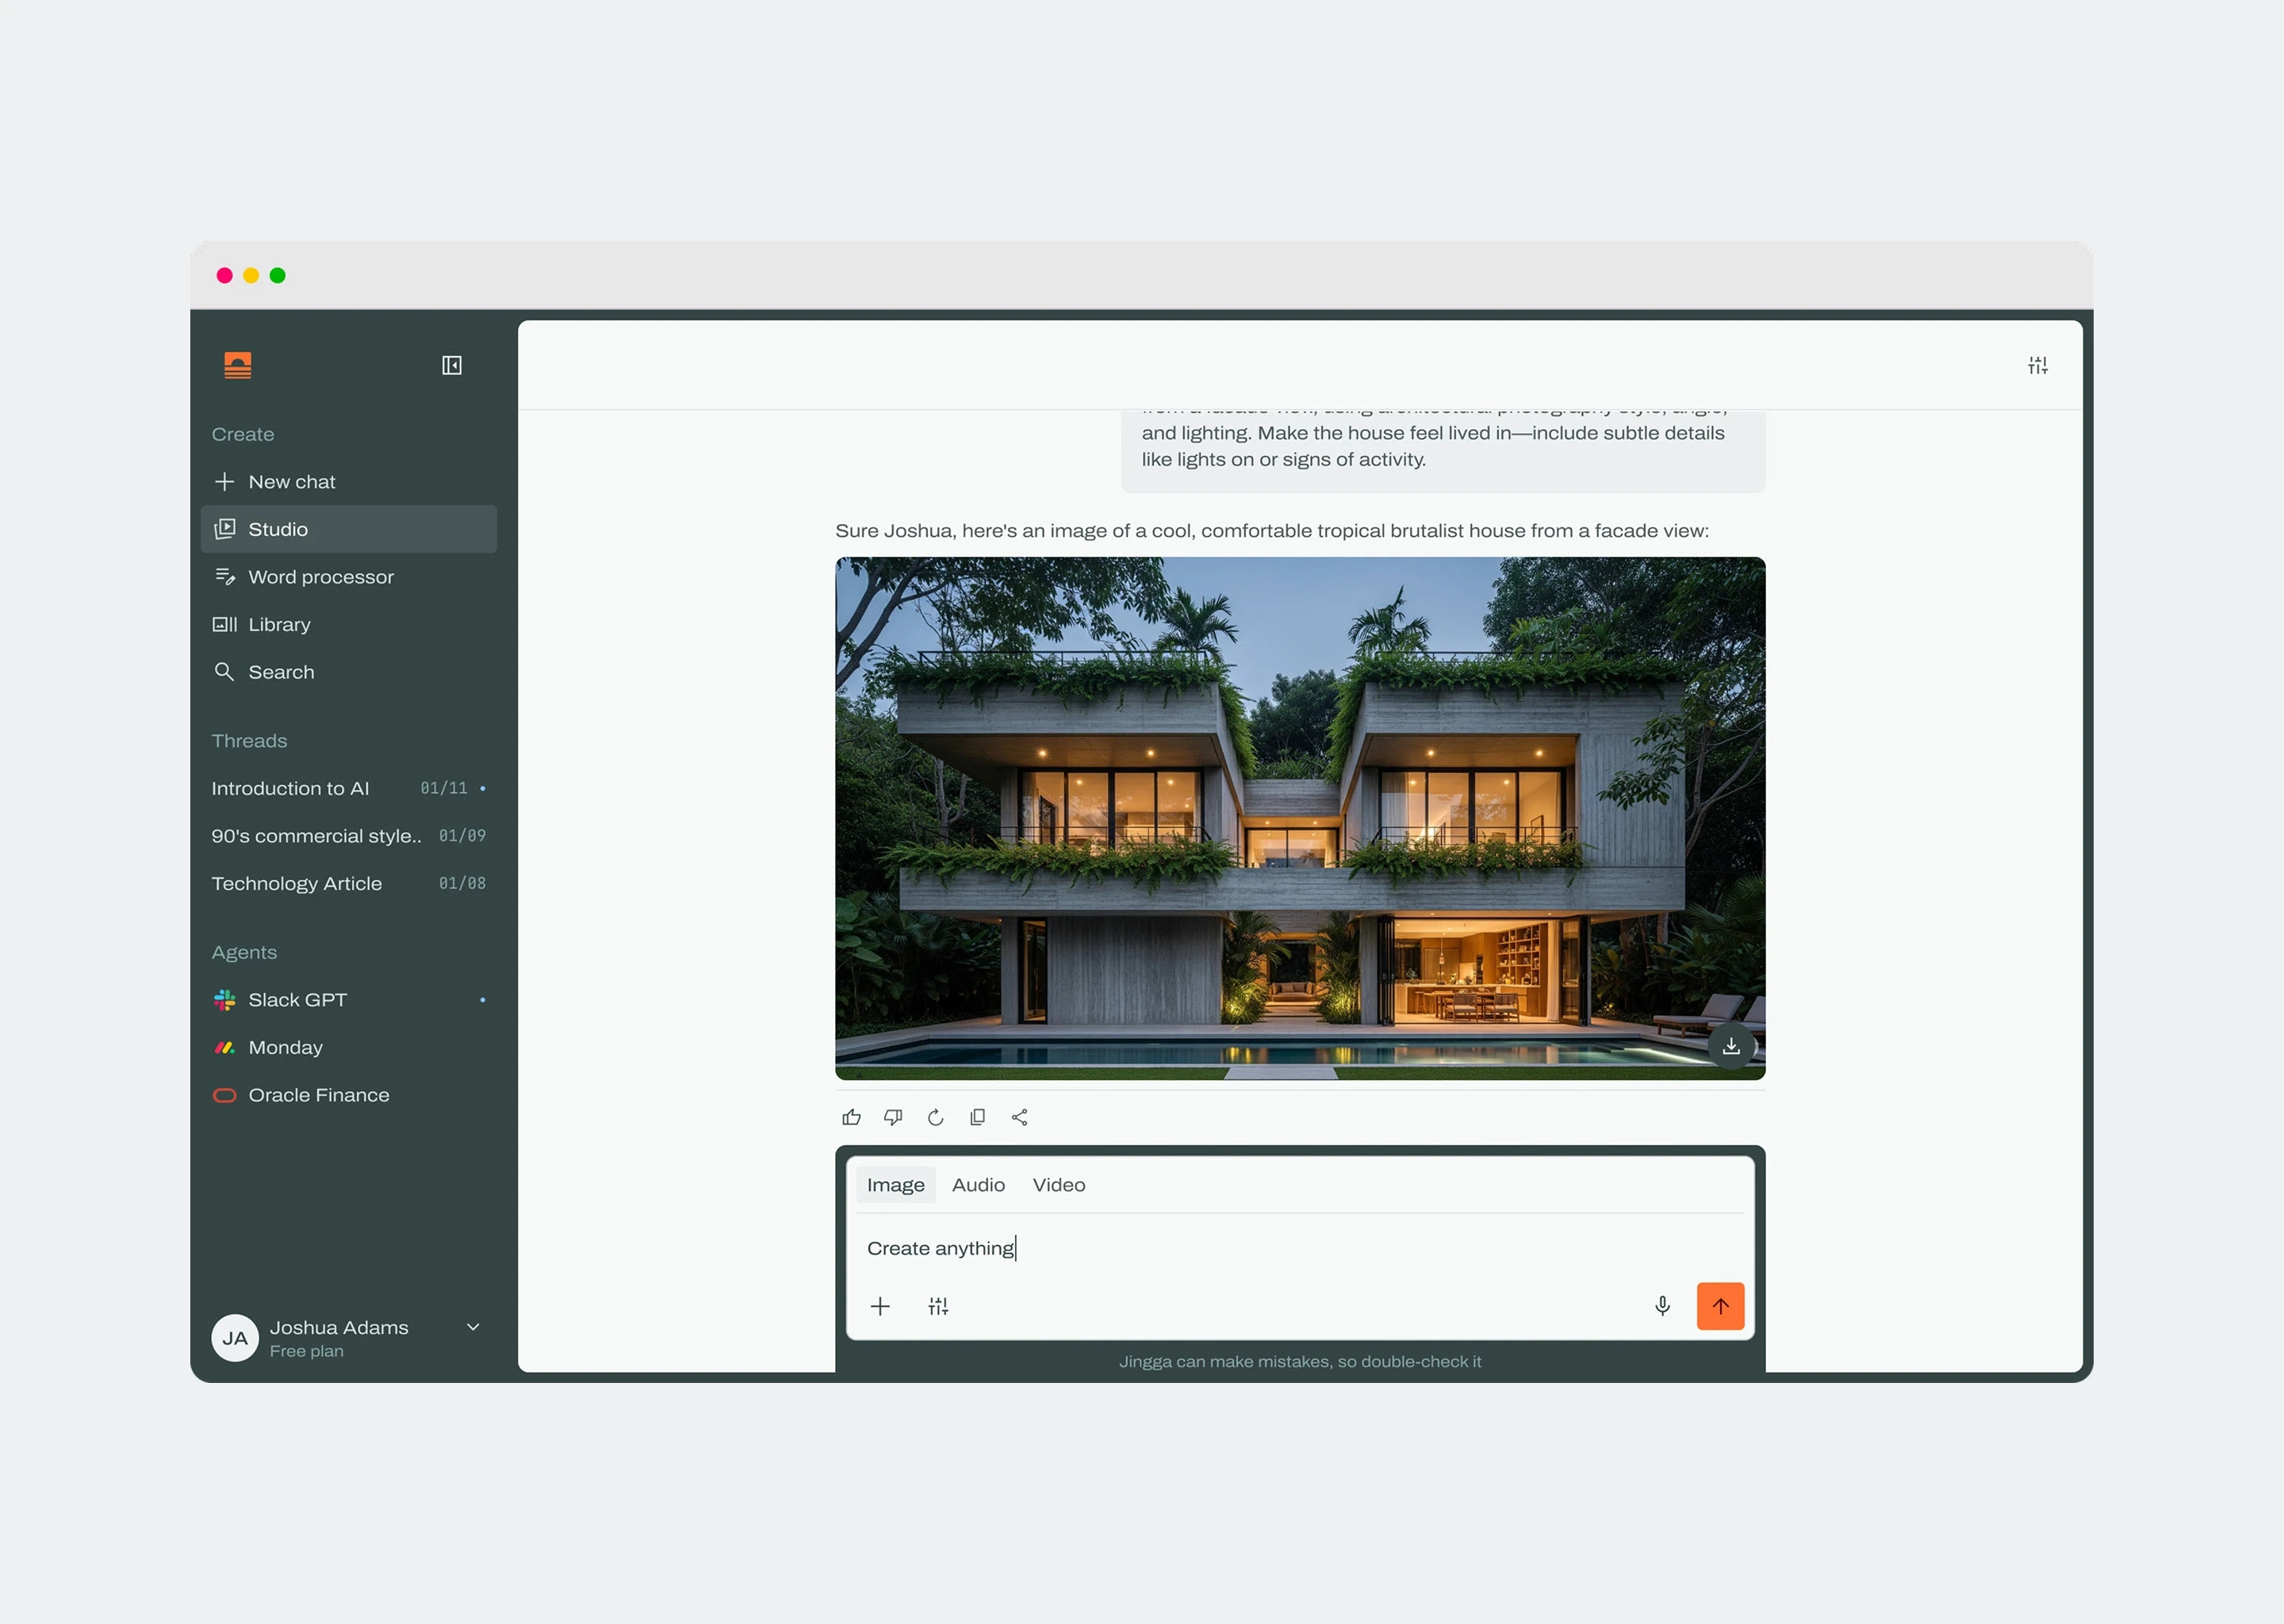Open Introduction to AI thread
2284x1624 pixels.
click(348, 788)
